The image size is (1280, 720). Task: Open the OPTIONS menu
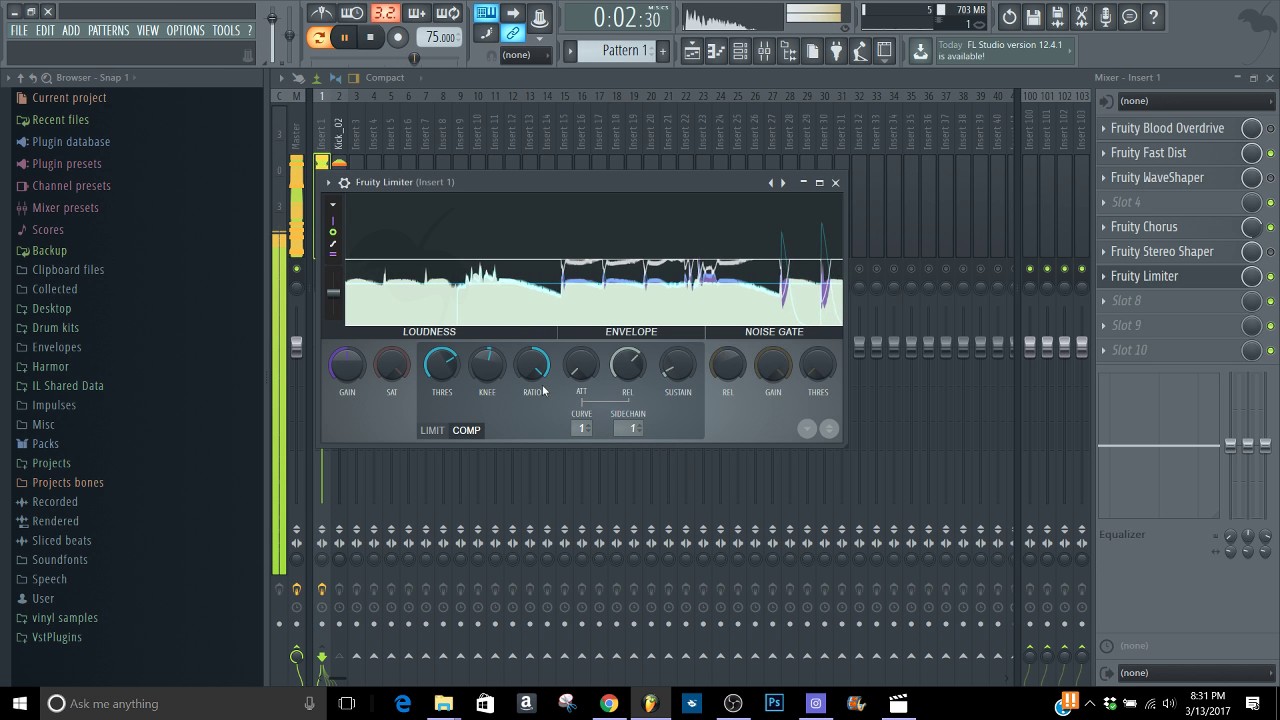[x=185, y=31]
